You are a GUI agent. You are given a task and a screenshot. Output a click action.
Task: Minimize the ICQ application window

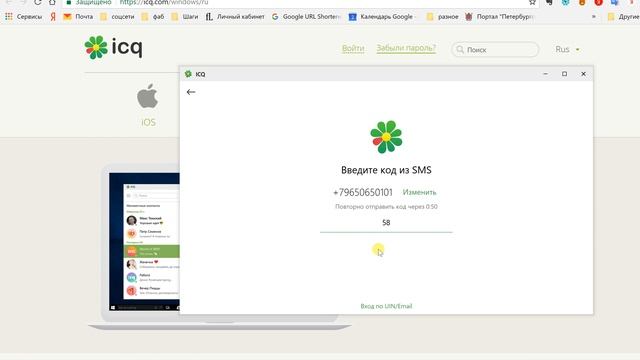[545, 74]
